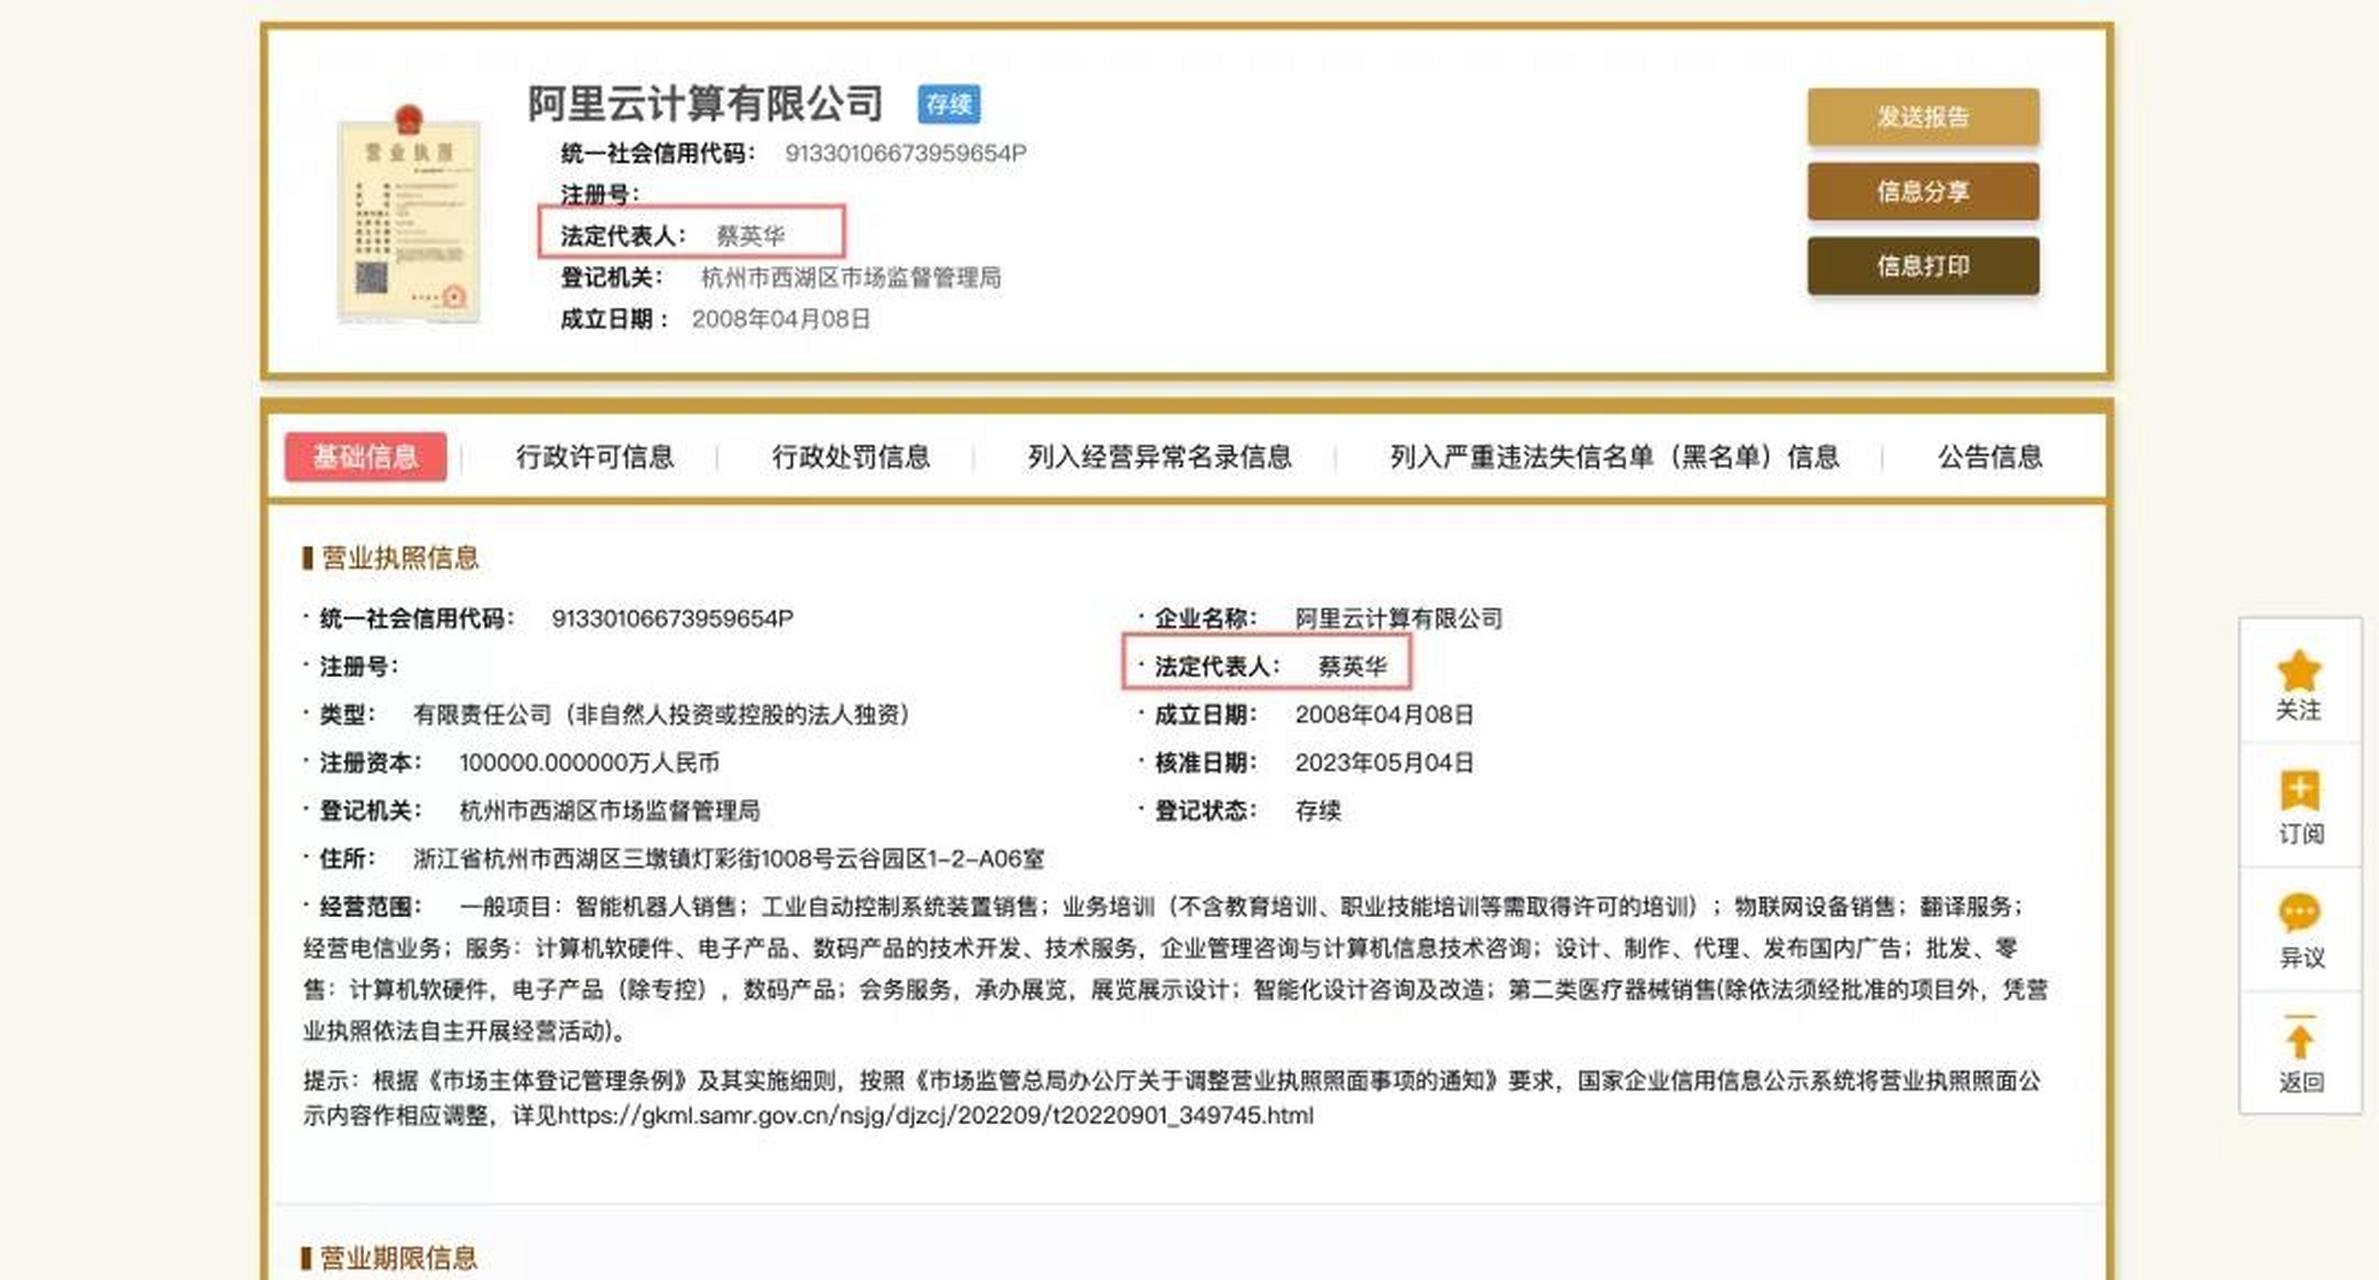
Task: Click the 发送报告 button
Action: click(x=1922, y=116)
